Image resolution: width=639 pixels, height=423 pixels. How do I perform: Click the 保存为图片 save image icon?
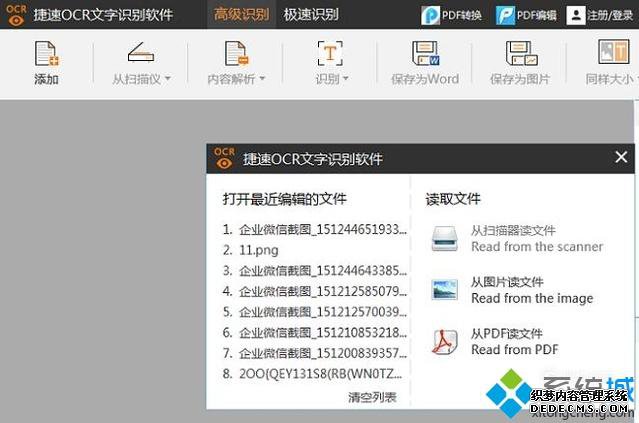(522, 53)
